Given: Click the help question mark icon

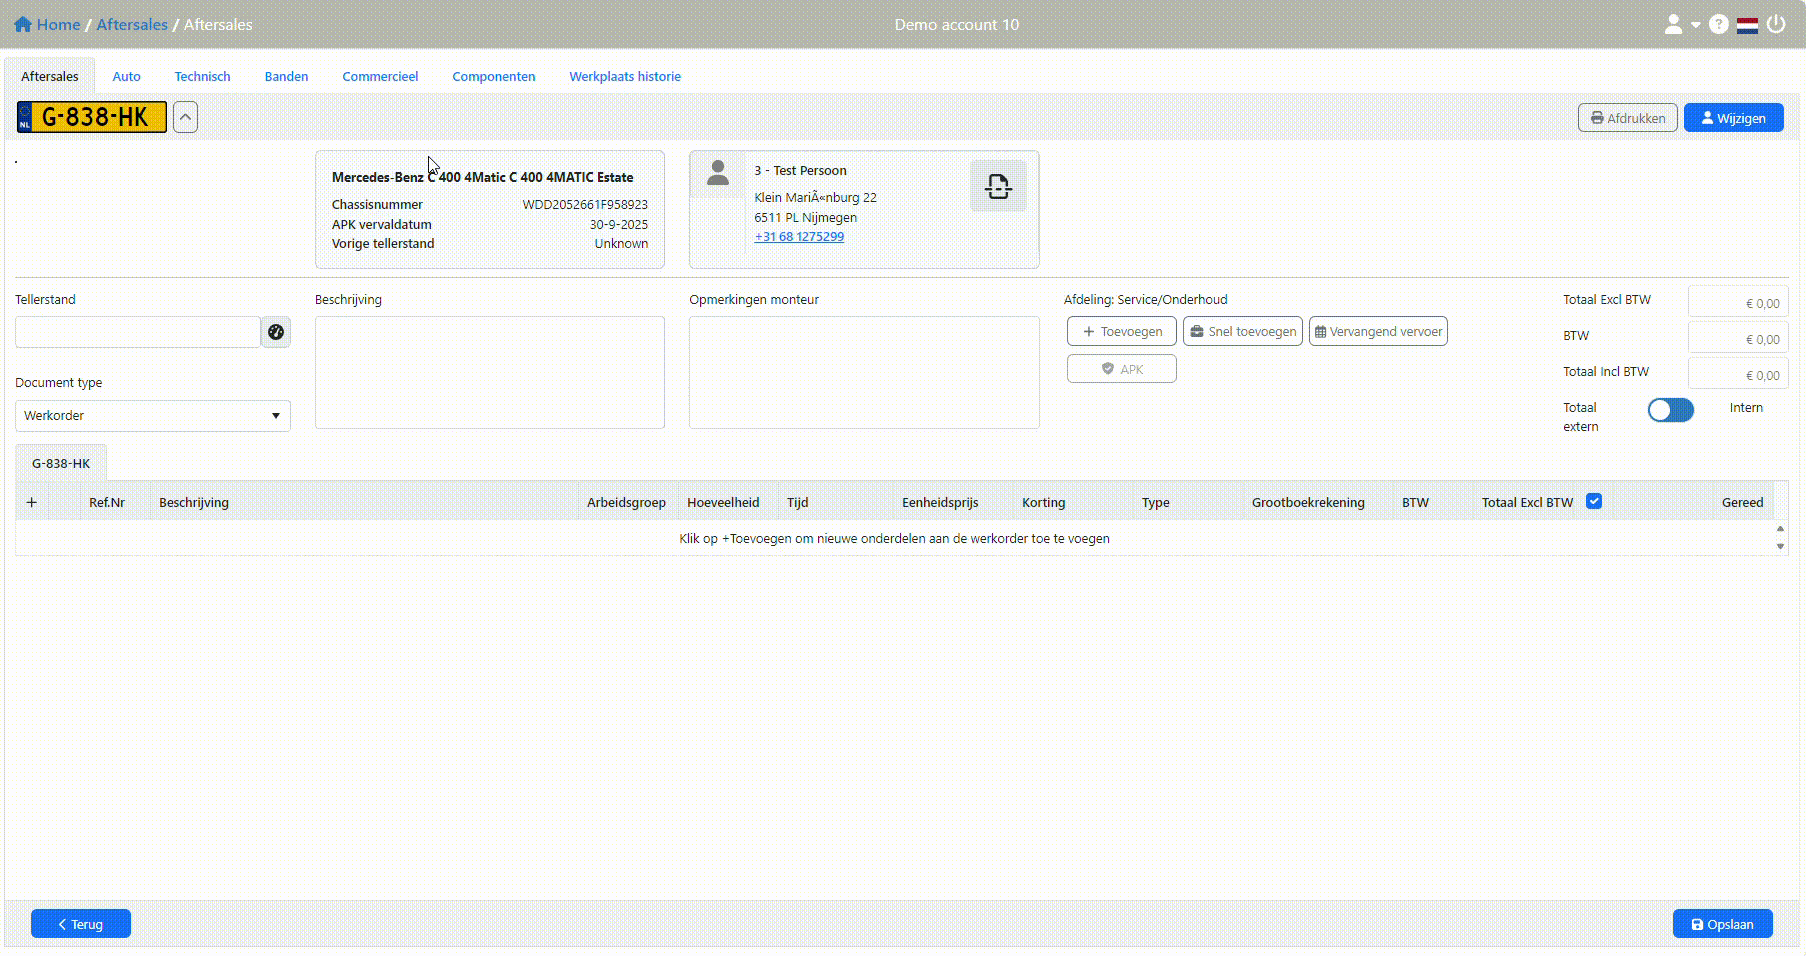Looking at the screenshot, I should [x=1718, y=24].
